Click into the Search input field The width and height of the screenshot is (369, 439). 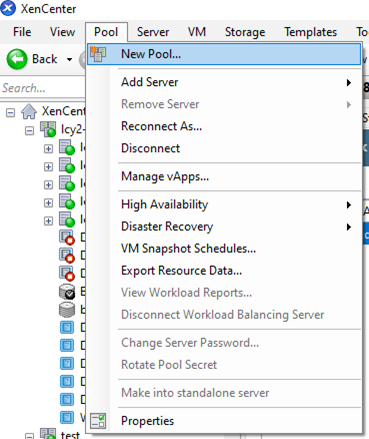42,88
